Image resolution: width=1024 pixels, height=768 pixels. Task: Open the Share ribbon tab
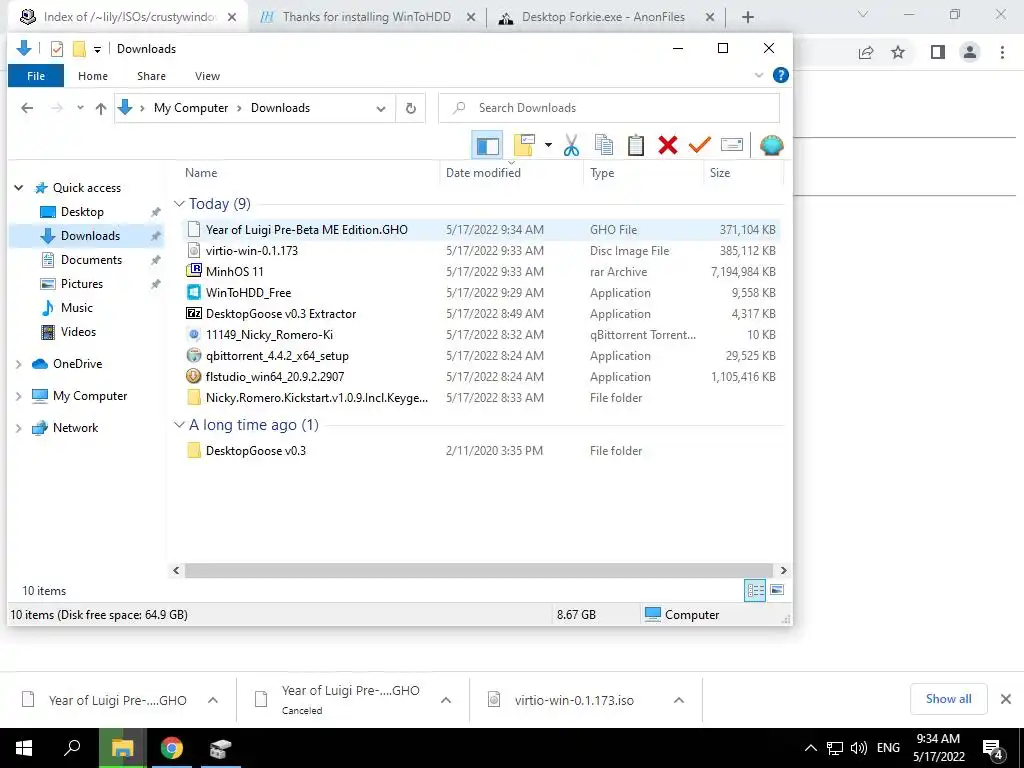[151, 76]
